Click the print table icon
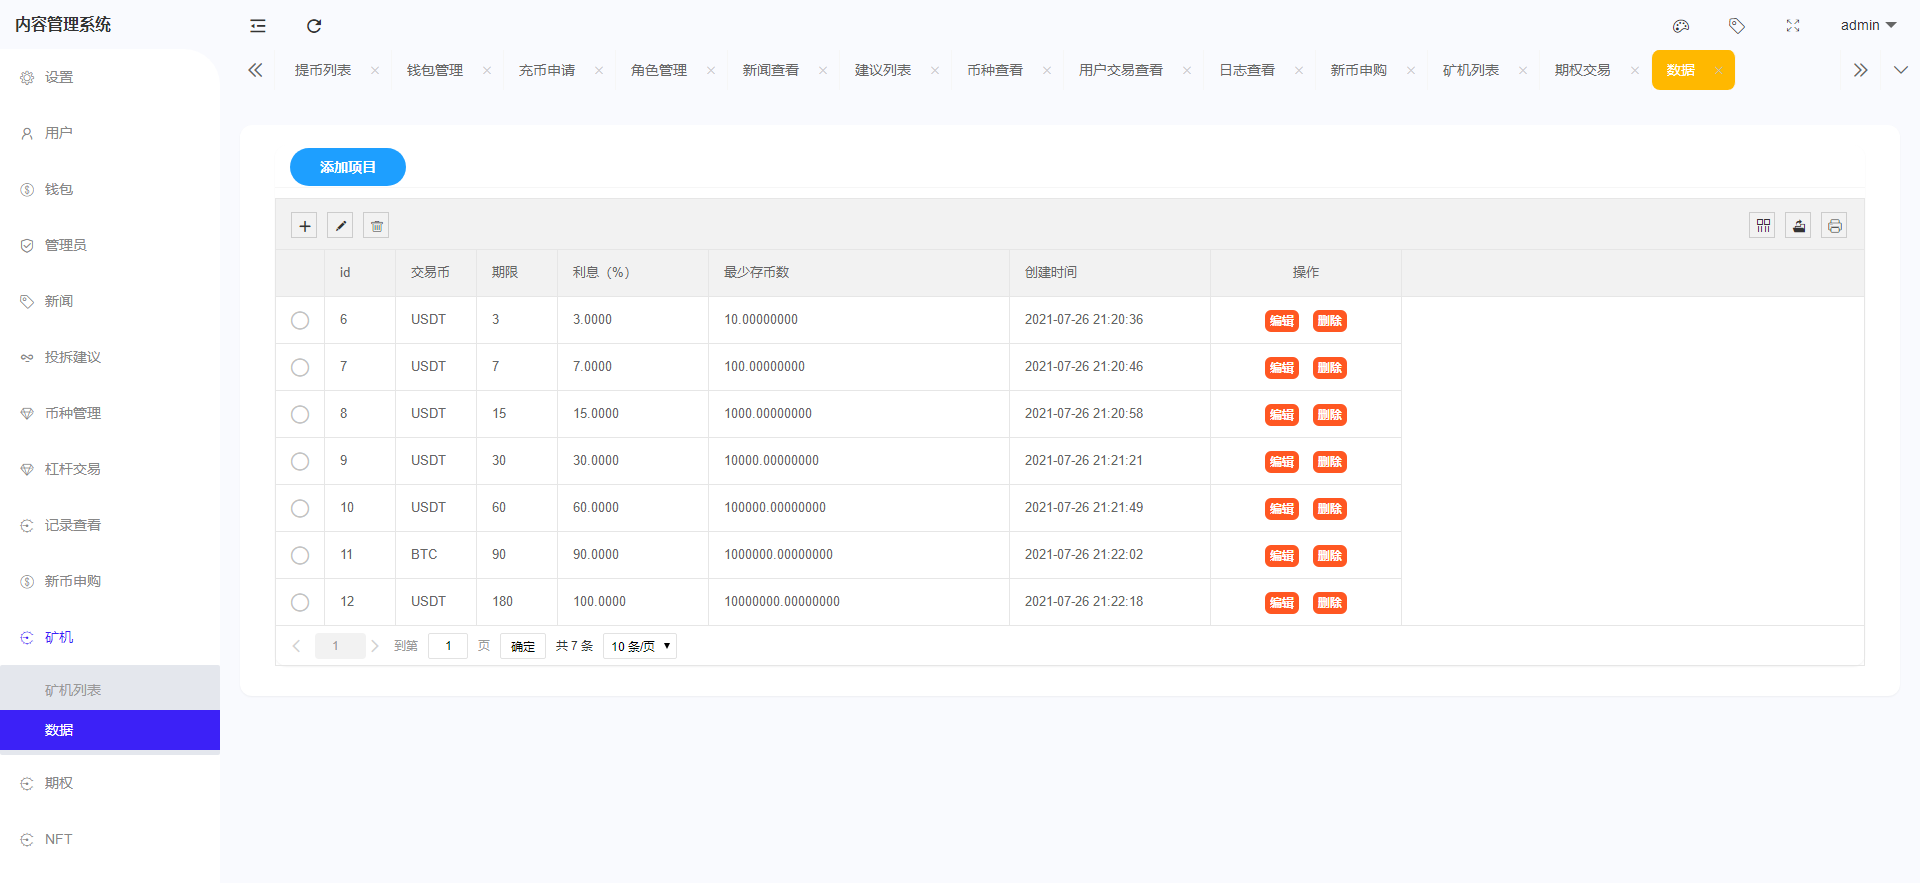This screenshot has width=1920, height=883. (x=1834, y=226)
